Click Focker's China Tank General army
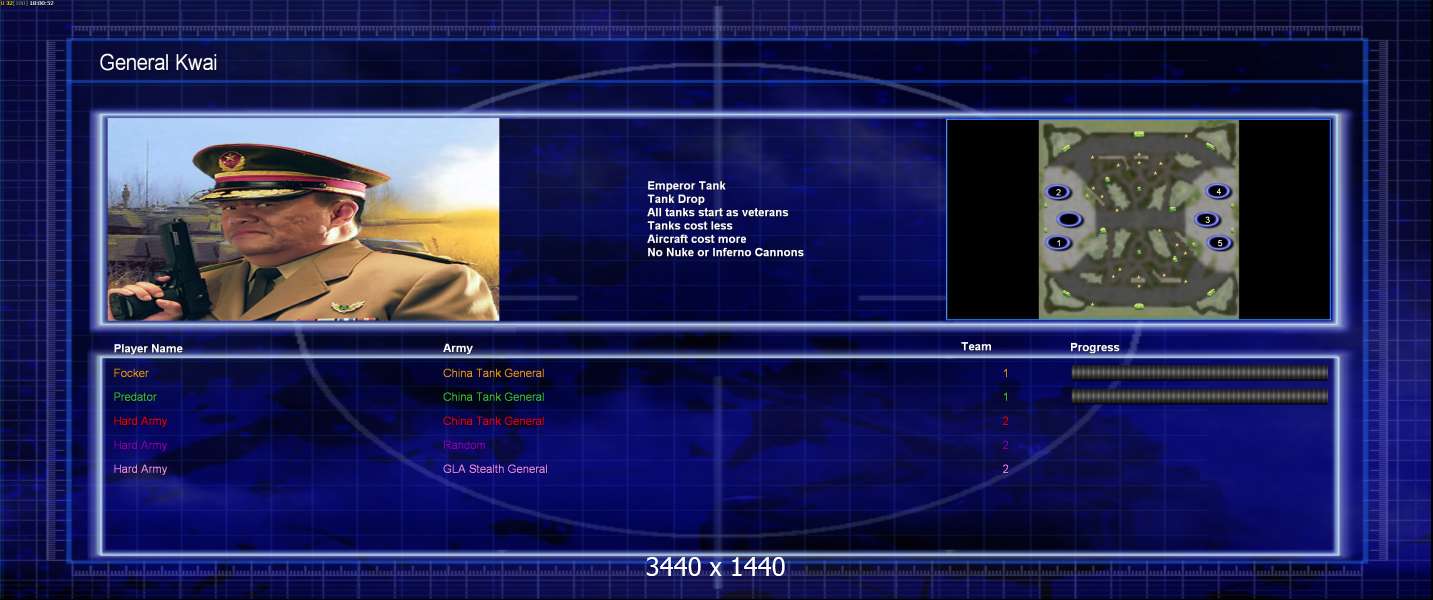Viewport: 1433px width, 600px height. [494, 373]
